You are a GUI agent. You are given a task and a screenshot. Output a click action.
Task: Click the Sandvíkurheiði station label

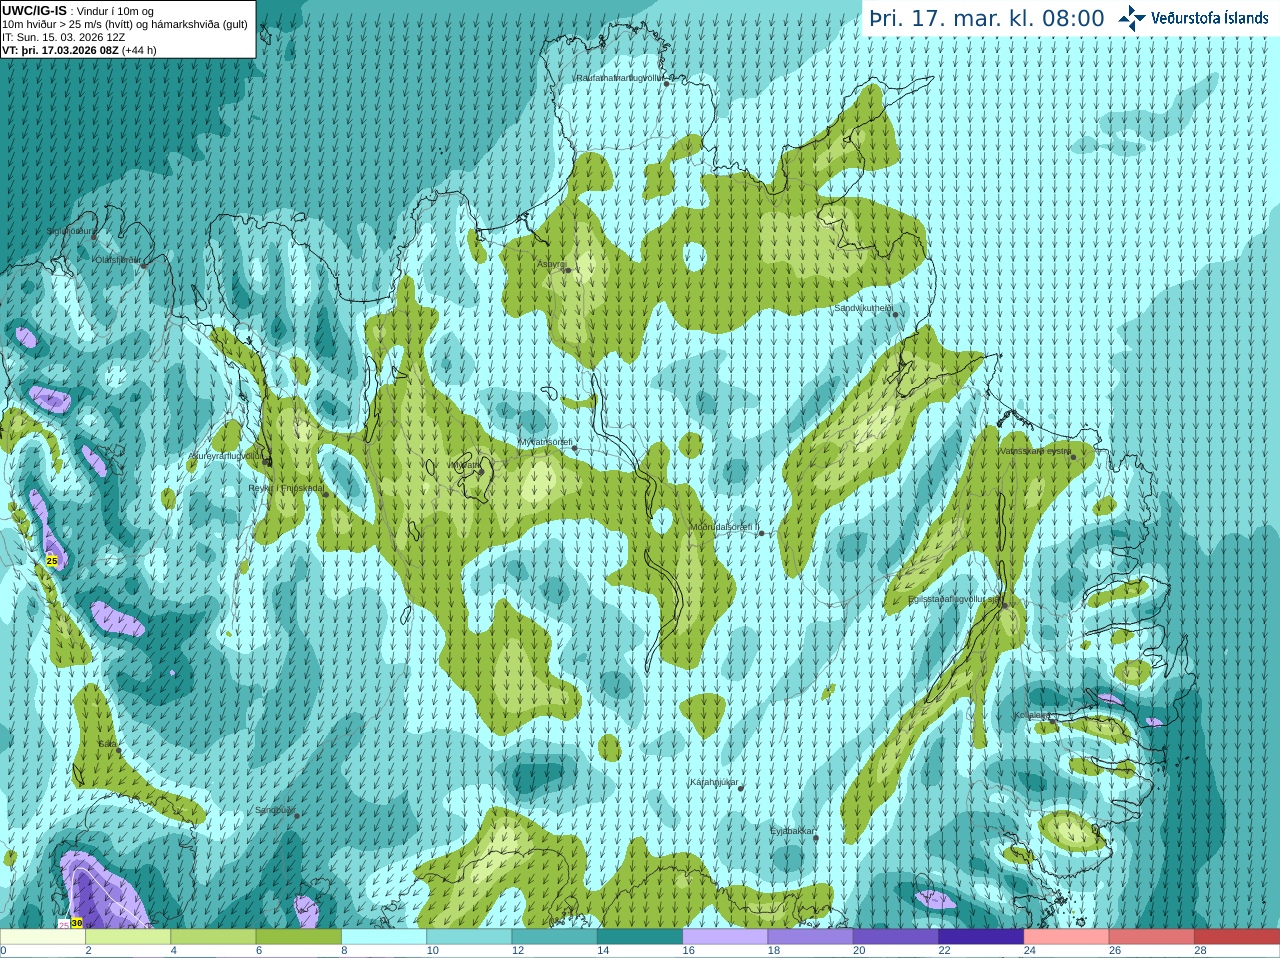(864, 309)
